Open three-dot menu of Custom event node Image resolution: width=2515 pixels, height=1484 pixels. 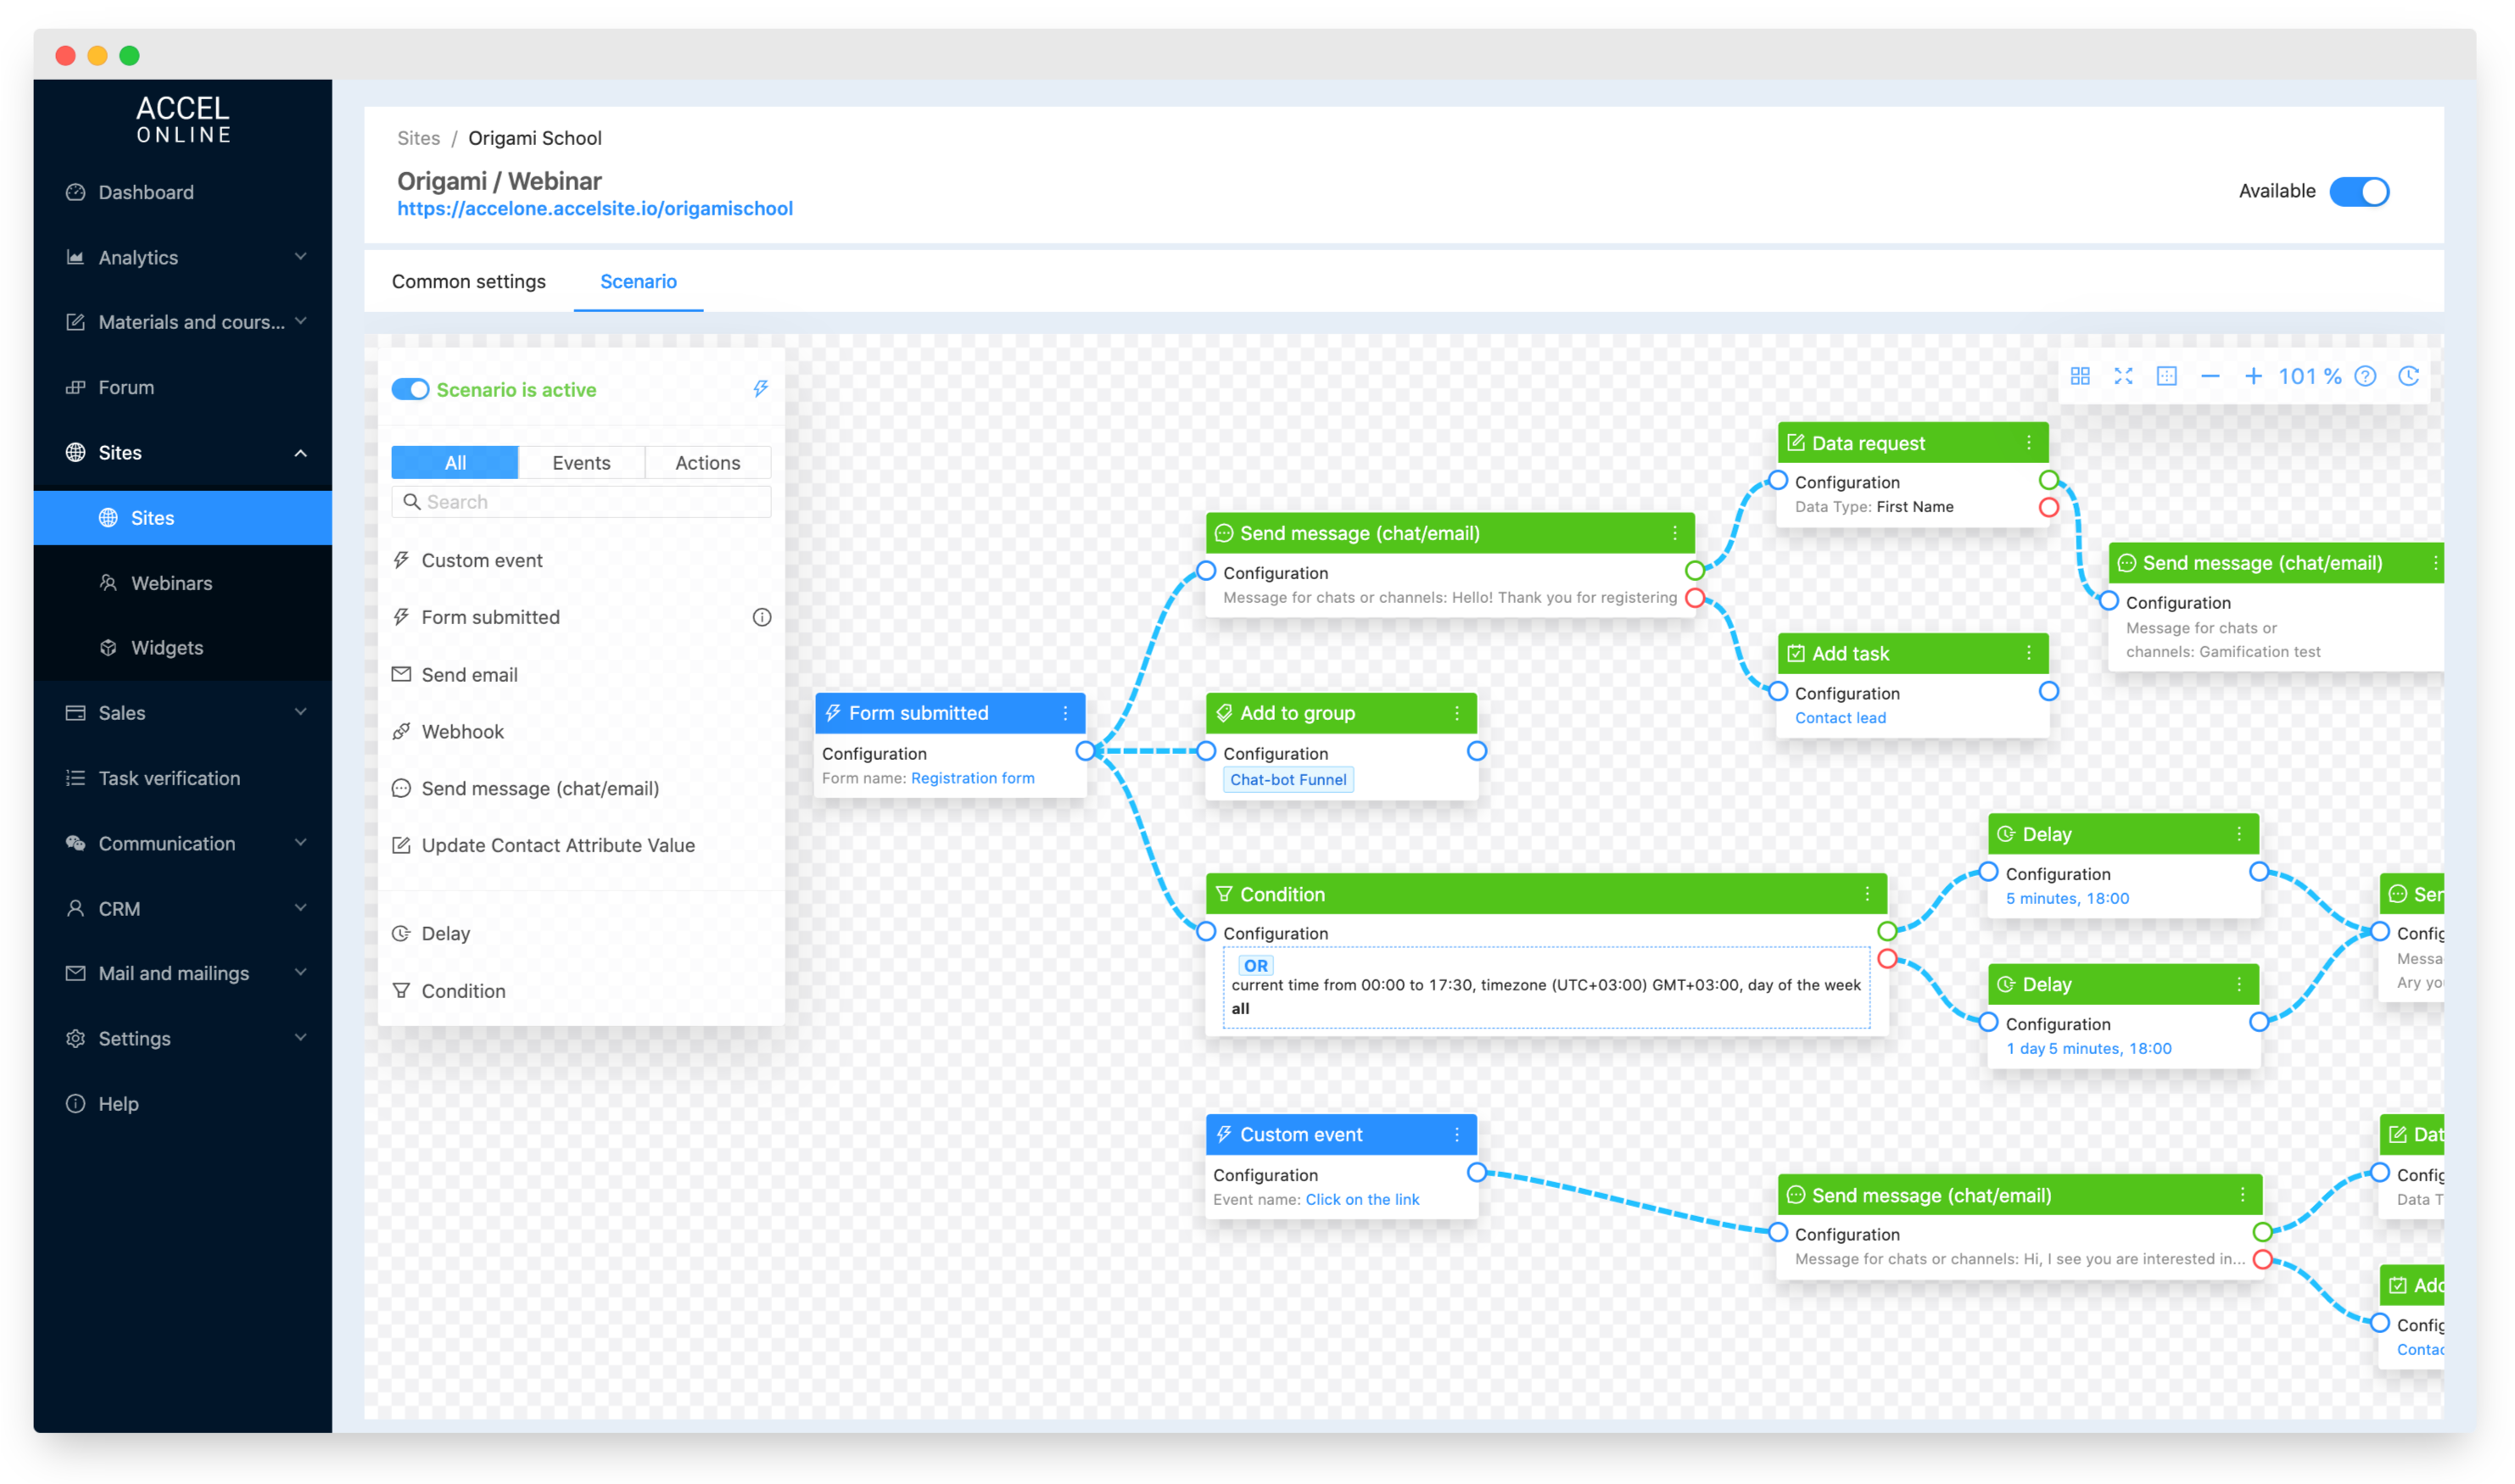tap(1457, 1135)
